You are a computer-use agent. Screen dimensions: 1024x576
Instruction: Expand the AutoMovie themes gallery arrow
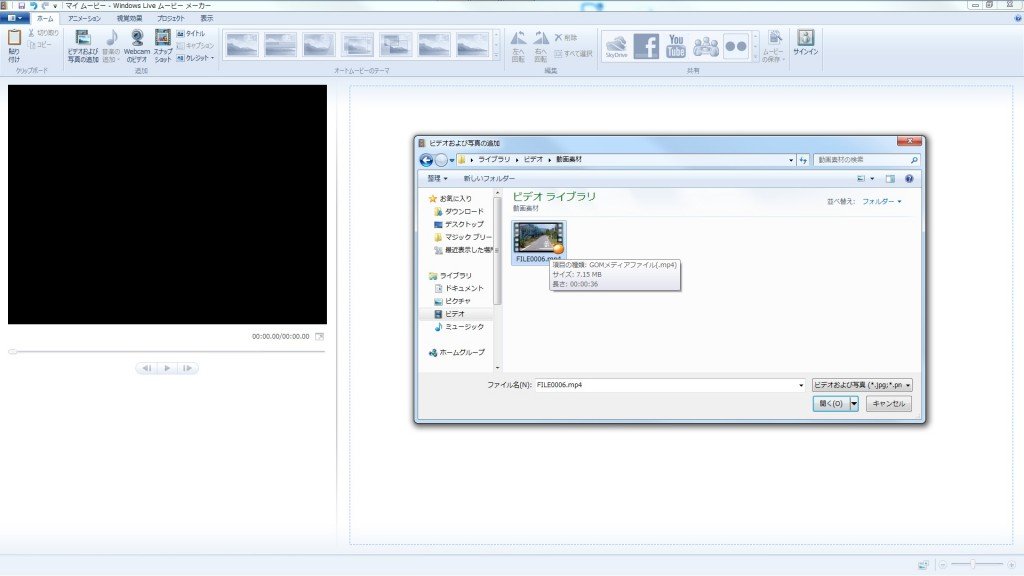click(496, 57)
